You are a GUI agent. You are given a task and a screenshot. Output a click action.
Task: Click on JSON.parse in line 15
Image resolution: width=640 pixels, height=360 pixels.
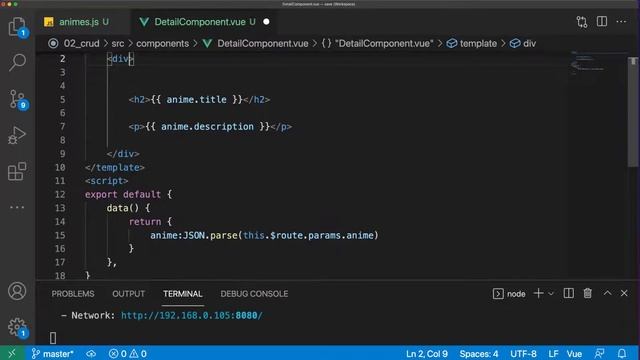pos(210,235)
